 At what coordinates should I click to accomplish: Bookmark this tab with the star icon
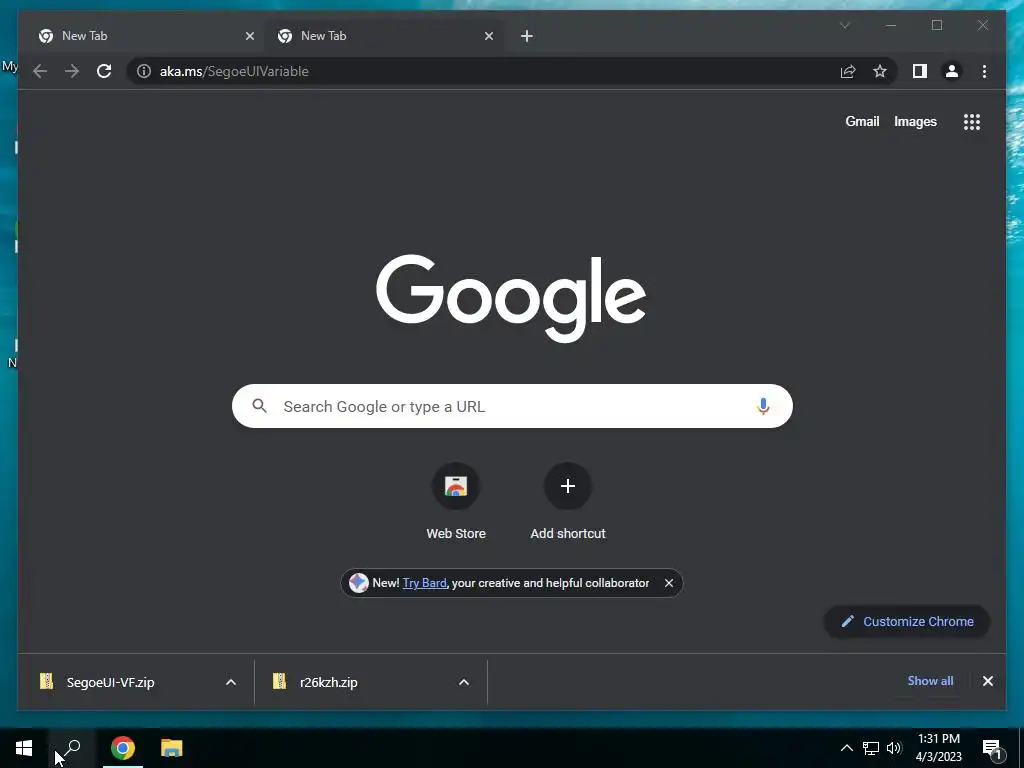(880, 71)
